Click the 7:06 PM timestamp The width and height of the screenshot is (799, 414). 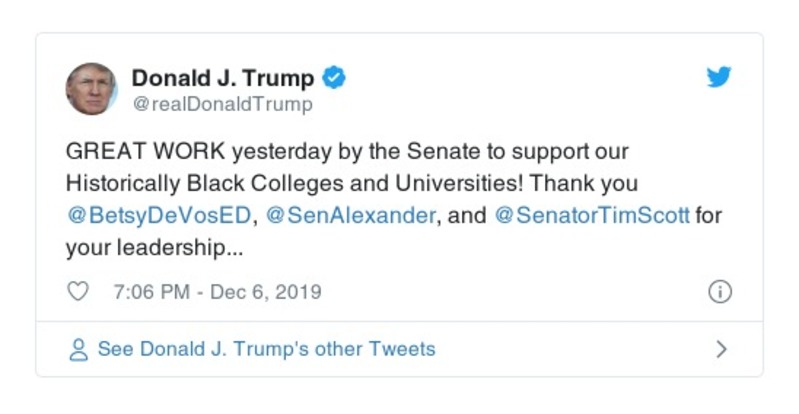tap(152, 292)
